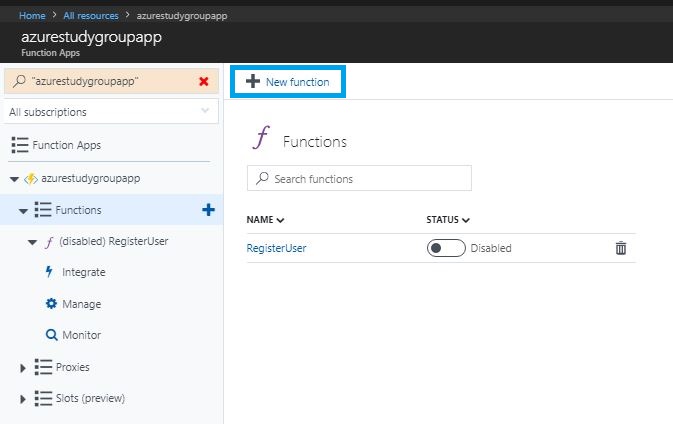Select azurestudygroupapp in the tree
This screenshot has height=424, width=673.
[91, 178]
